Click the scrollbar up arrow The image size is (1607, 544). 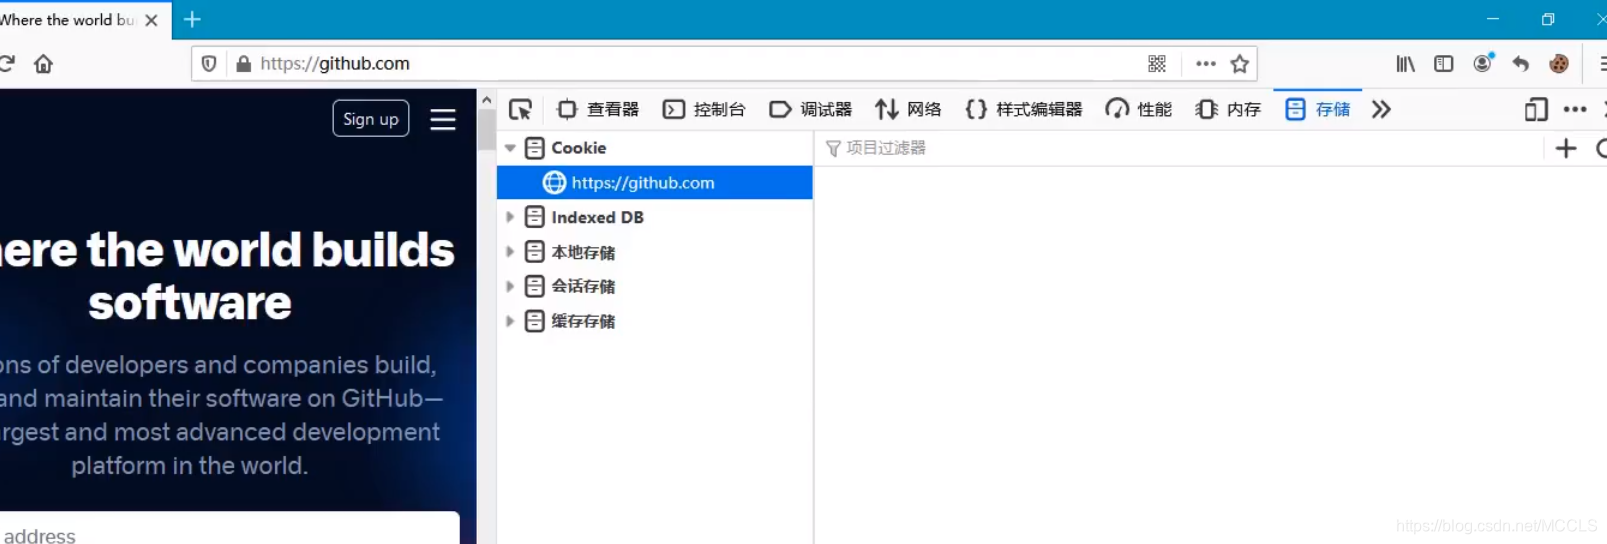click(x=486, y=99)
